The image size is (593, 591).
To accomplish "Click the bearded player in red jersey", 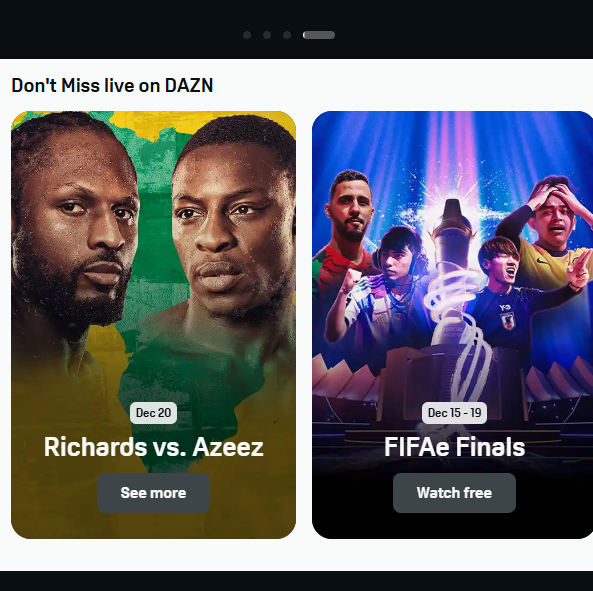I will 350,208.
